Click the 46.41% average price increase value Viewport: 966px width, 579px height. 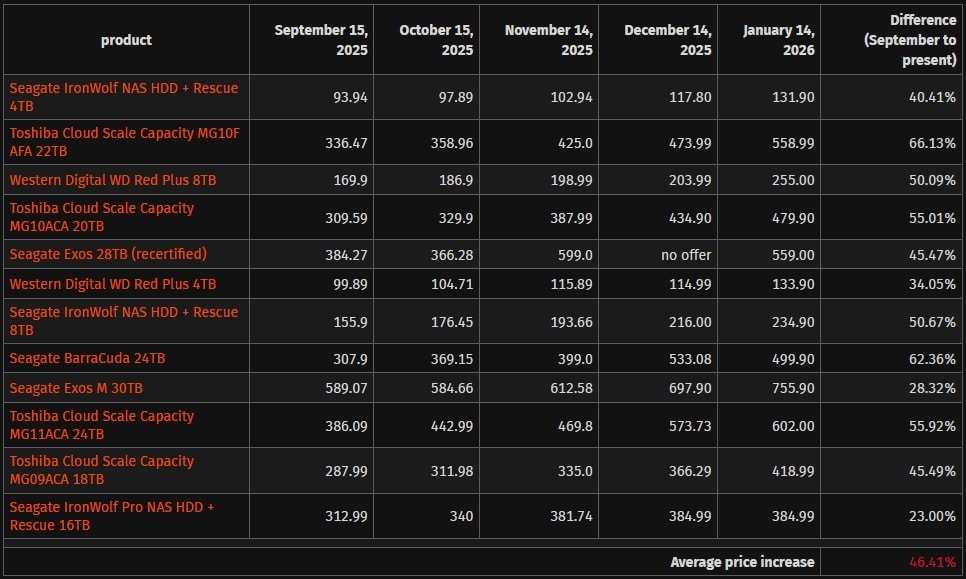932,562
